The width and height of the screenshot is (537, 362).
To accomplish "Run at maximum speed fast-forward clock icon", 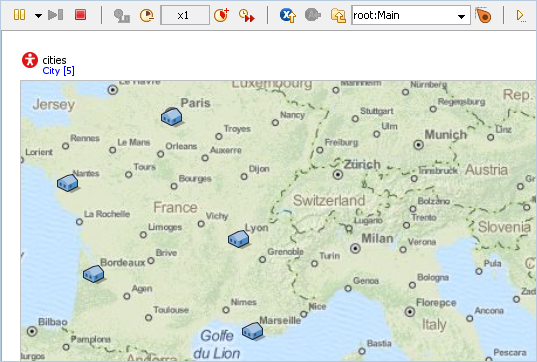I will [247, 15].
